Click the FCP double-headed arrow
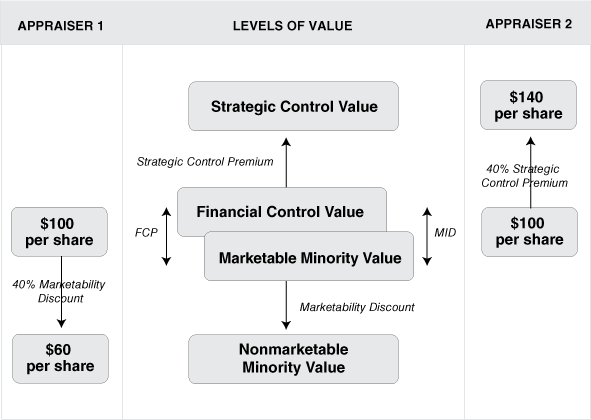Image resolution: width=591 pixels, height=420 pixels. [x=166, y=236]
